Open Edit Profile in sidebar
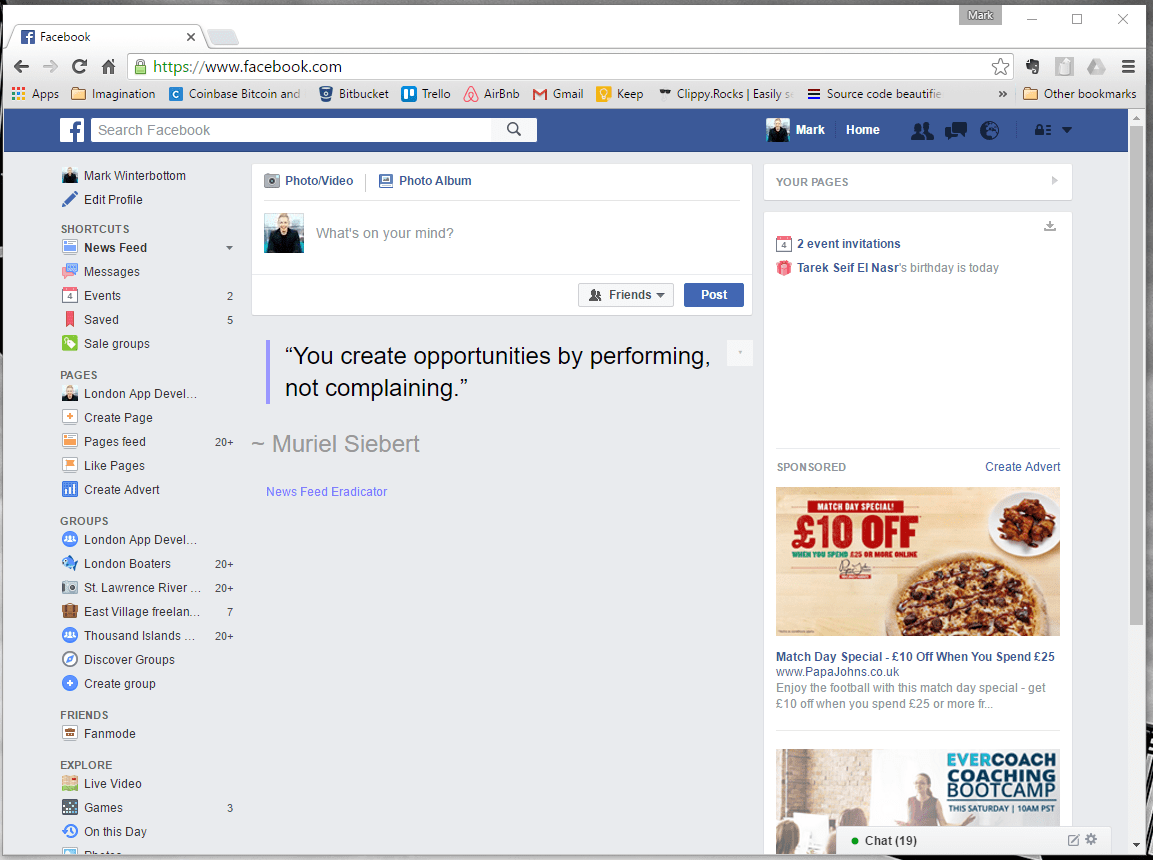The width and height of the screenshot is (1153, 860). click(113, 200)
